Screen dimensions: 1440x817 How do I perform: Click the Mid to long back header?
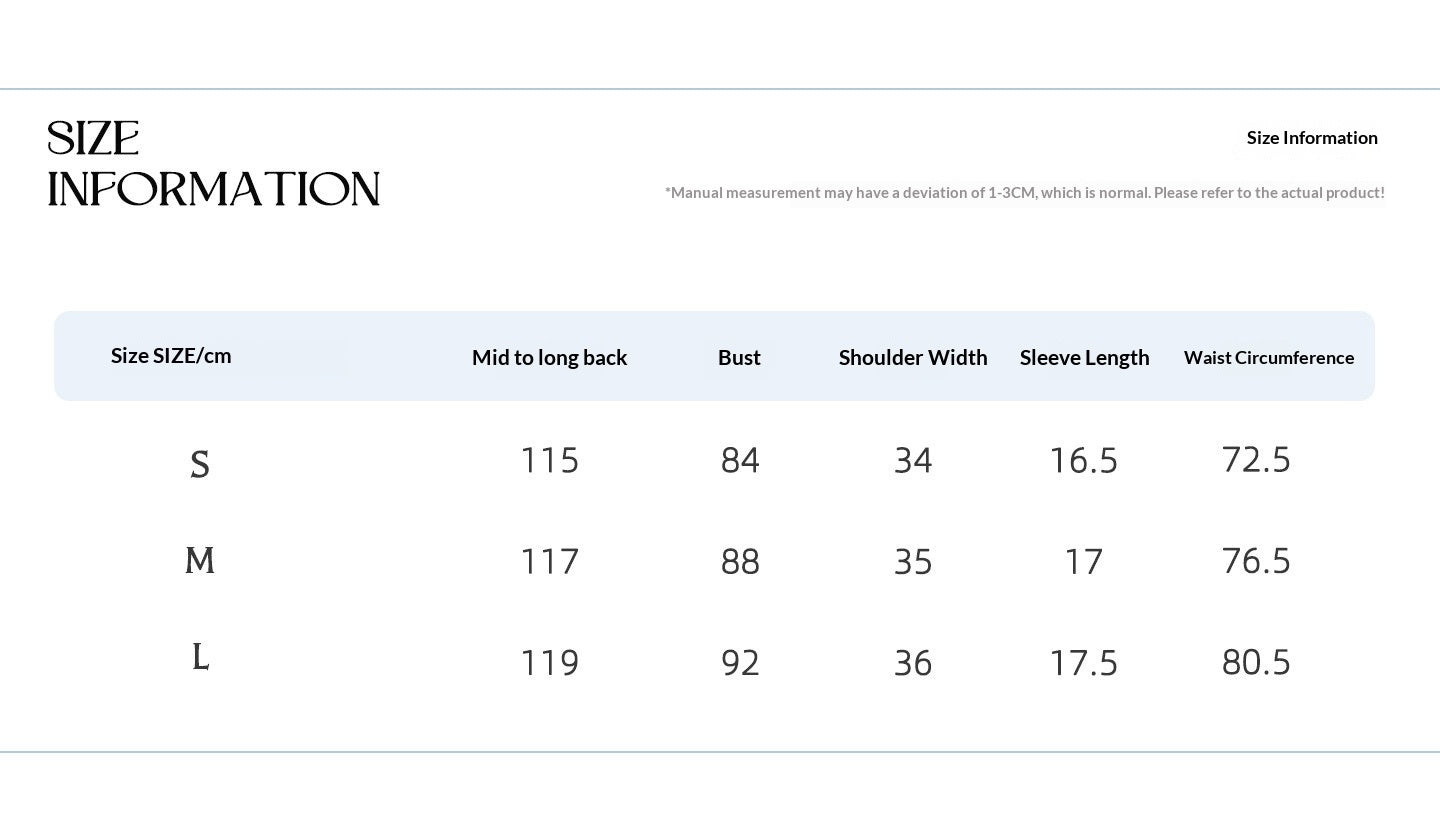(549, 358)
